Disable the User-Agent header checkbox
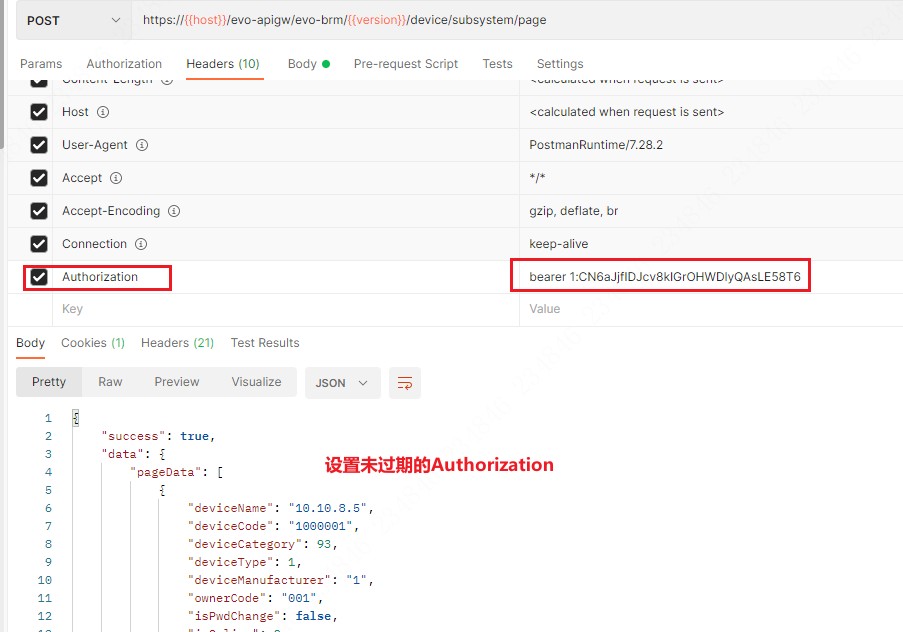The image size is (903, 632). (39, 145)
